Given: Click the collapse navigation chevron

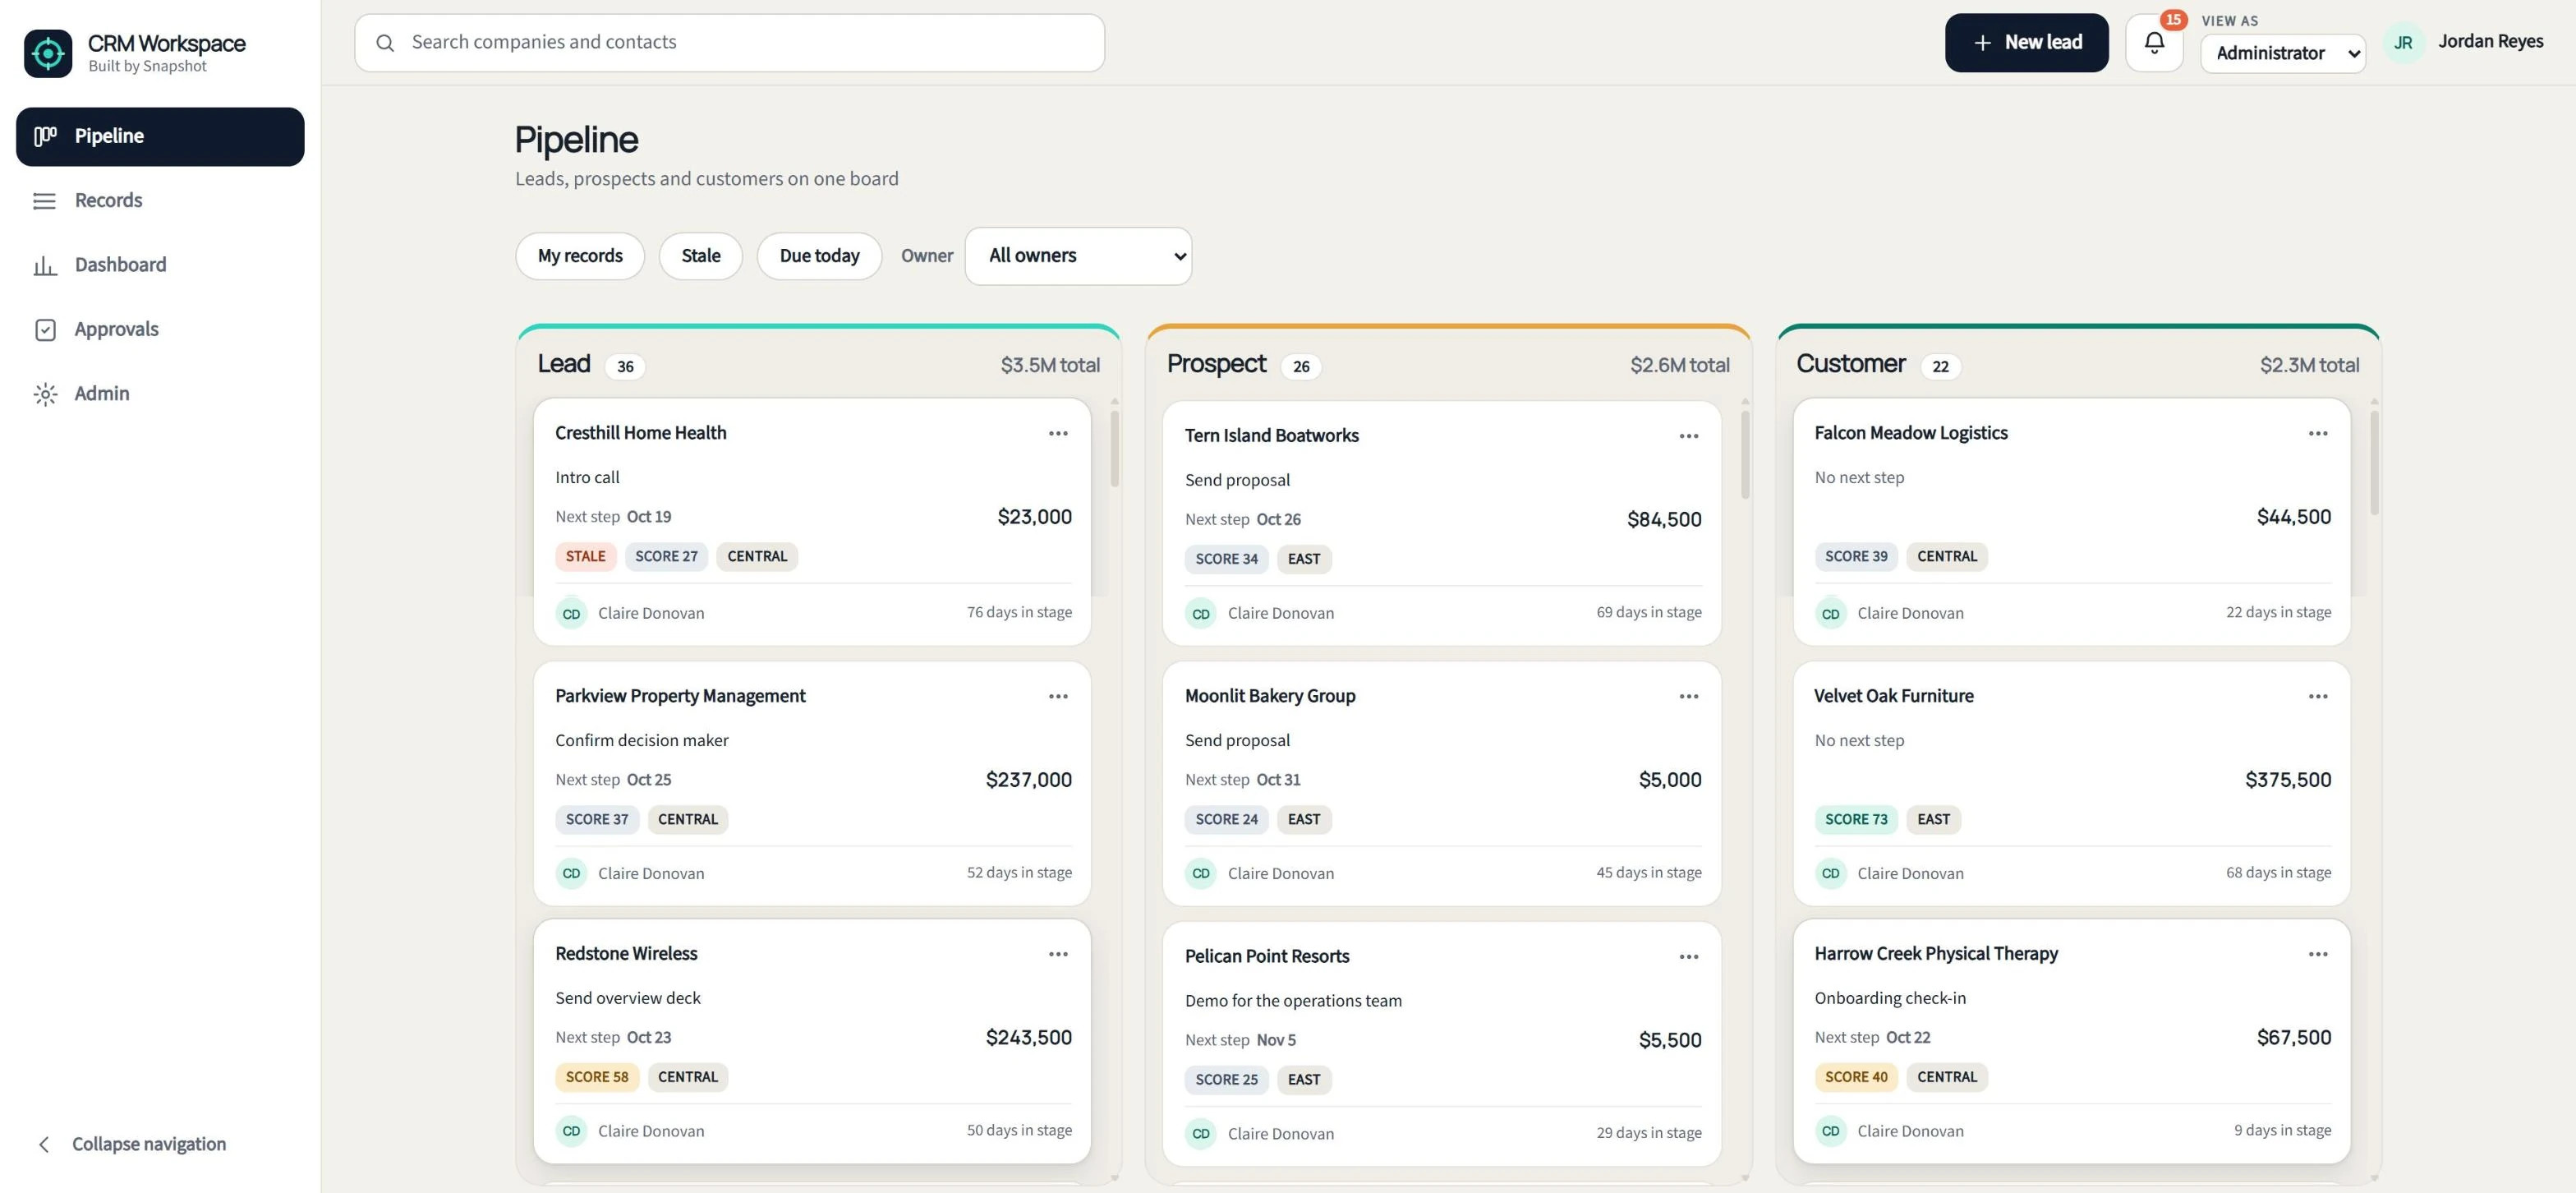Looking at the screenshot, I should coord(43,1144).
